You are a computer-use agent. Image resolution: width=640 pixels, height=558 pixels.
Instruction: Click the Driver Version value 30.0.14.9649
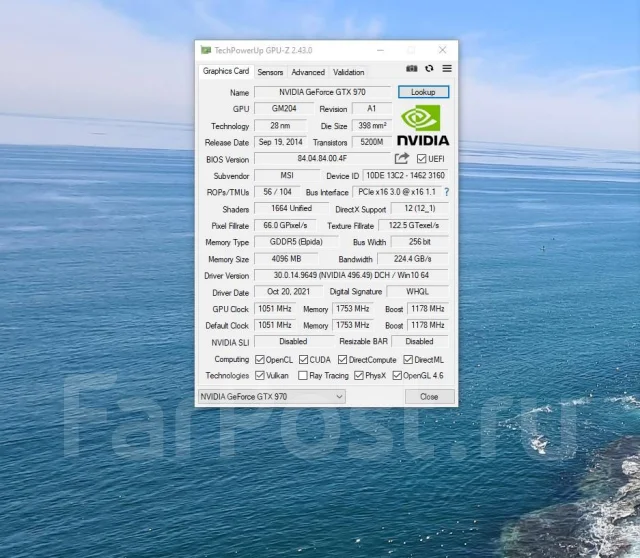[351, 275]
